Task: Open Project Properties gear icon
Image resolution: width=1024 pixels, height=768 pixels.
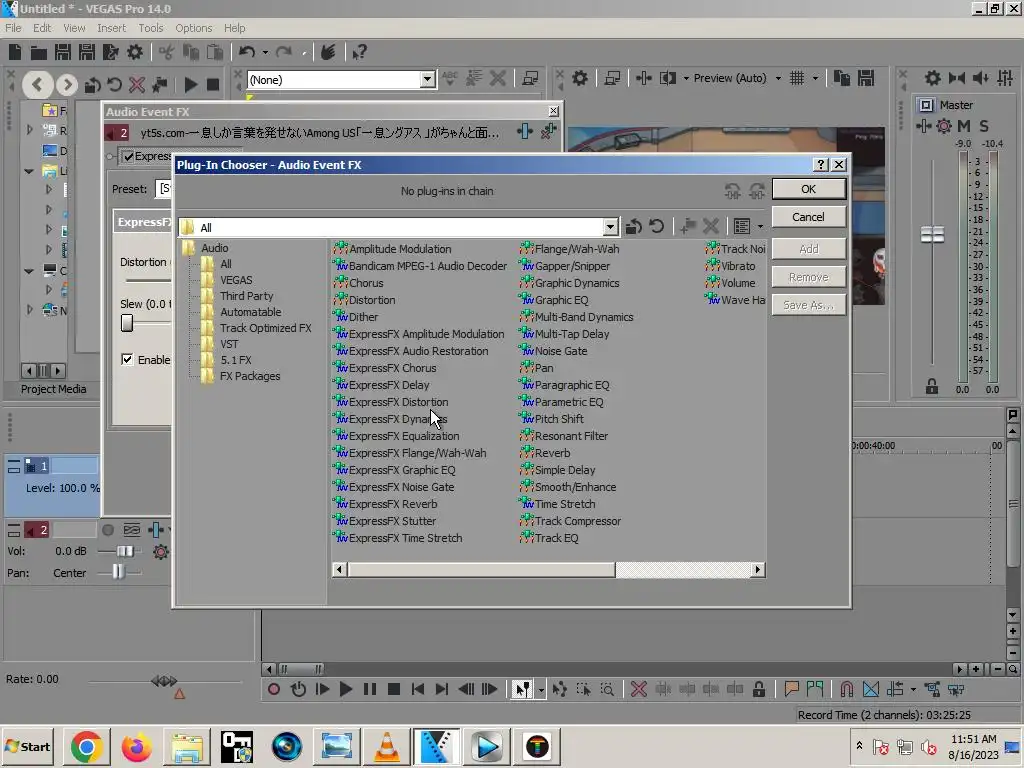Action: [x=135, y=52]
